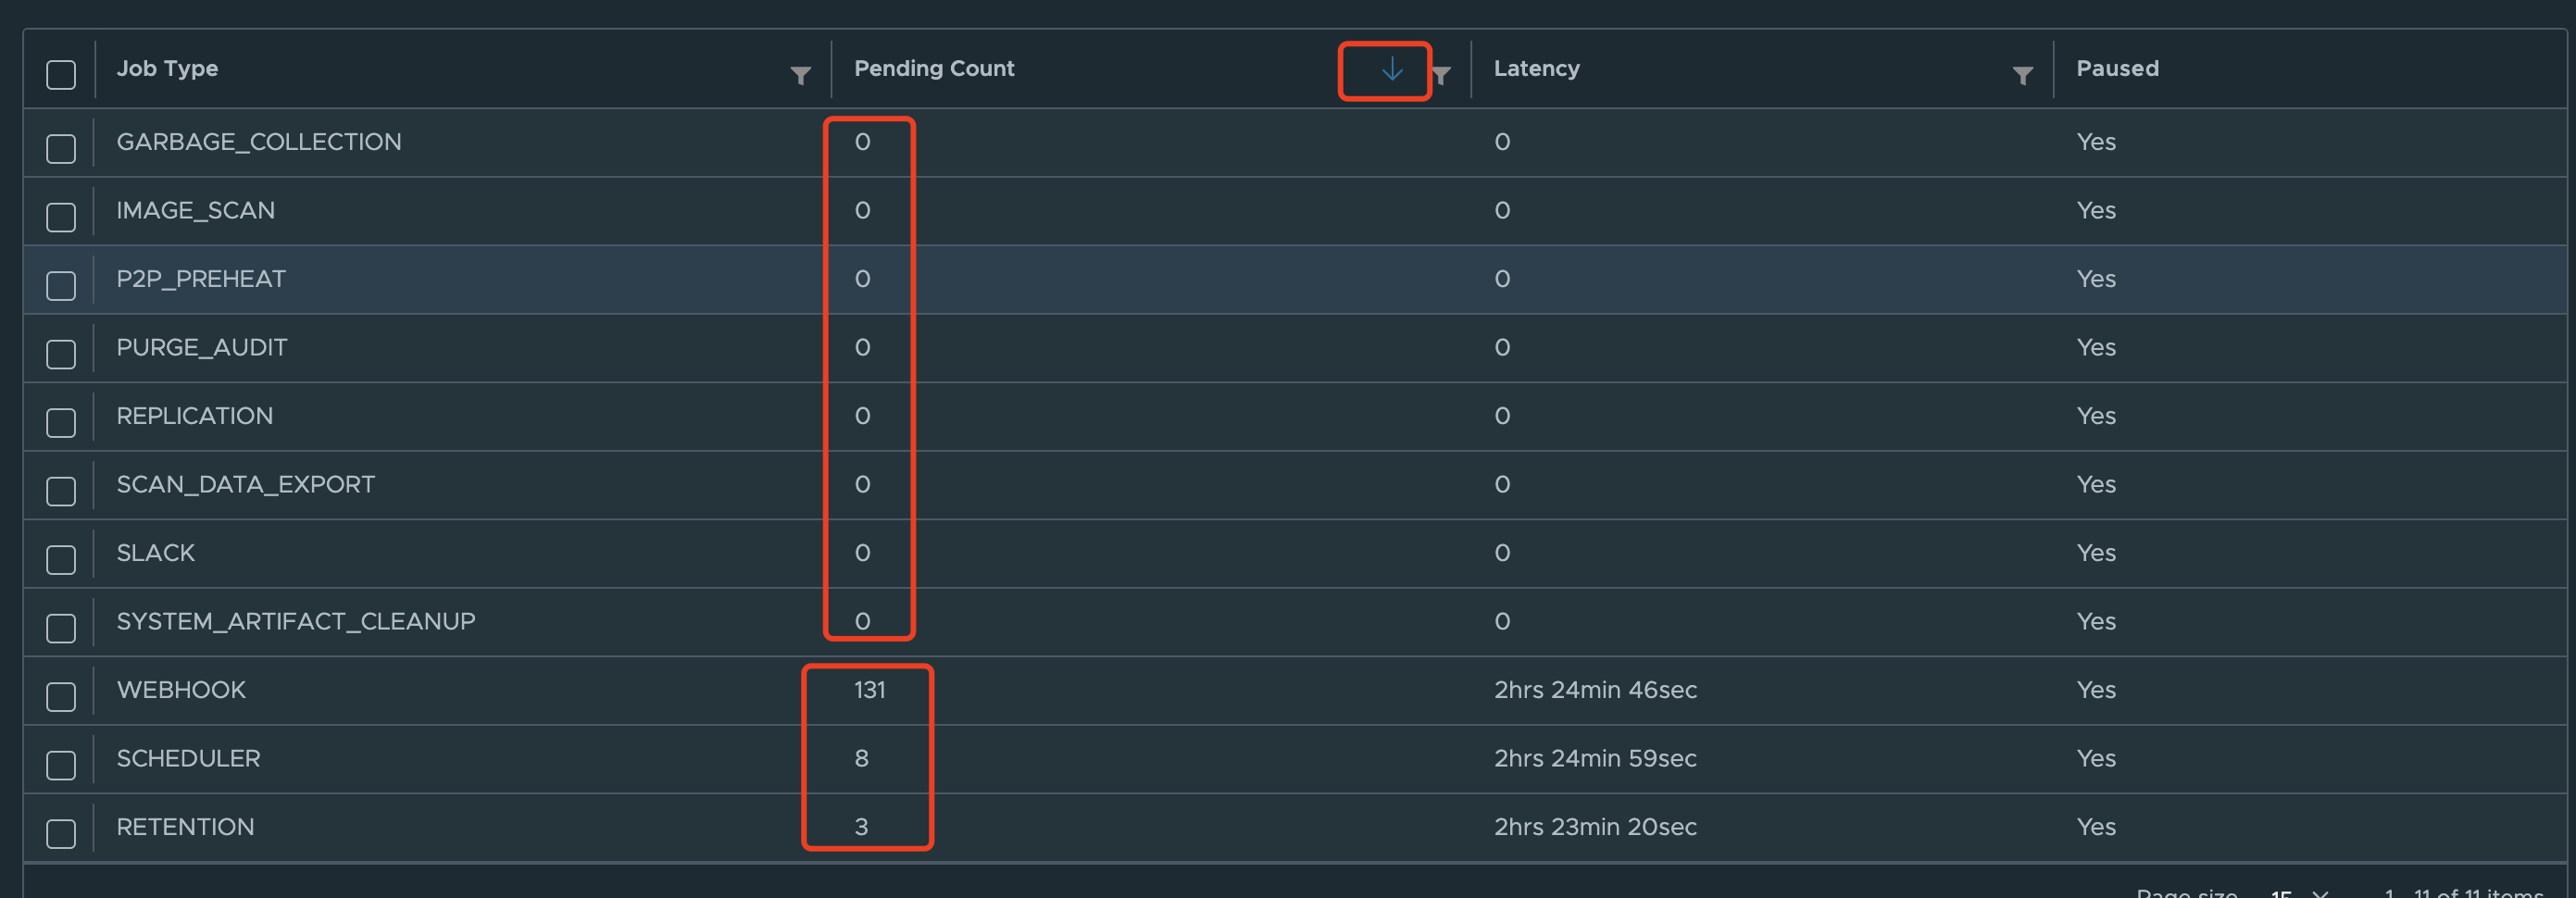Screen dimensions: 2576x898
Task: Check the P2P_PREHEAT row checkbox
Action: [60, 285]
